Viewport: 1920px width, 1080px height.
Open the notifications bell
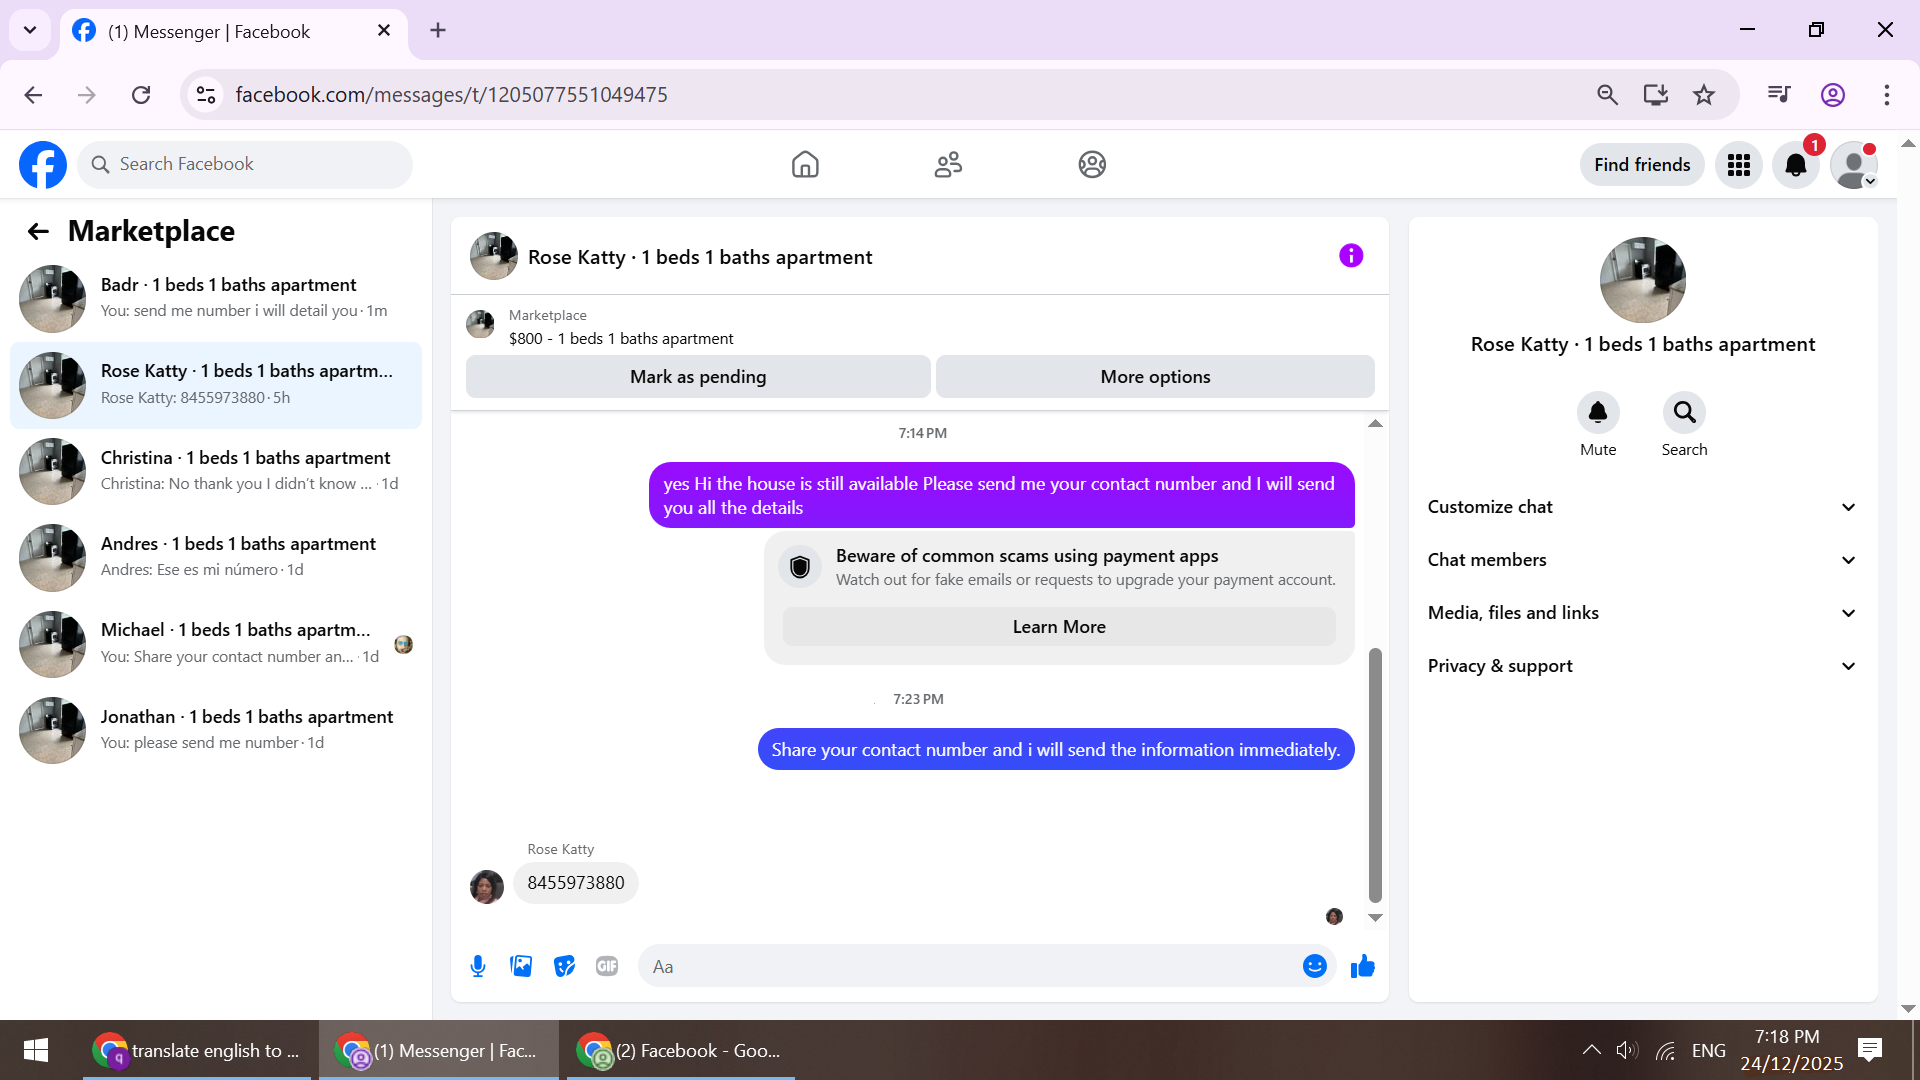coord(1796,165)
